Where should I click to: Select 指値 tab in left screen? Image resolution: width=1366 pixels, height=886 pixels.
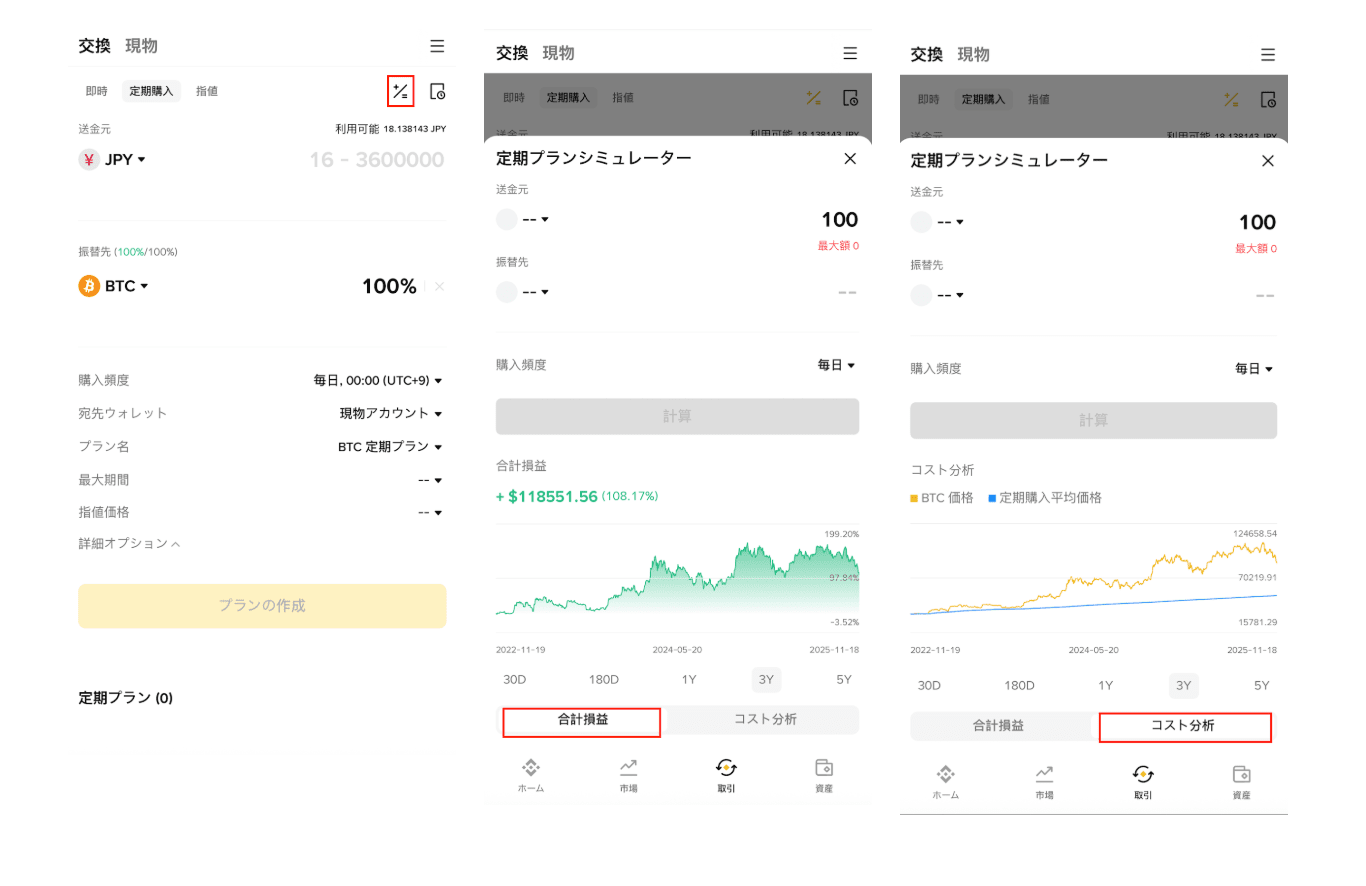pos(207,91)
